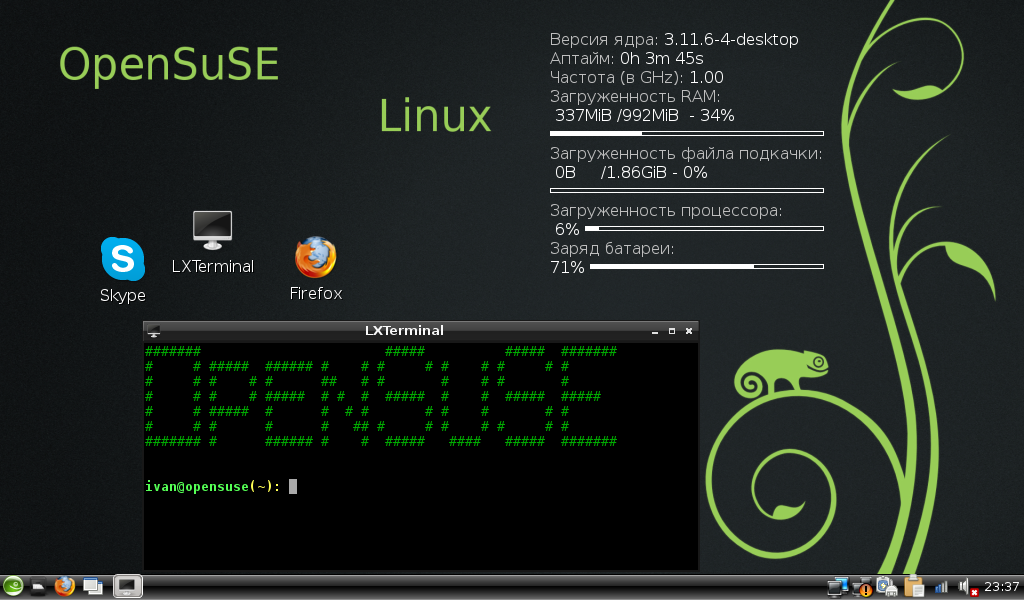This screenshot has width=1024, height=600.
Task: Click the 71% battery value
Action: coord(567,267)
